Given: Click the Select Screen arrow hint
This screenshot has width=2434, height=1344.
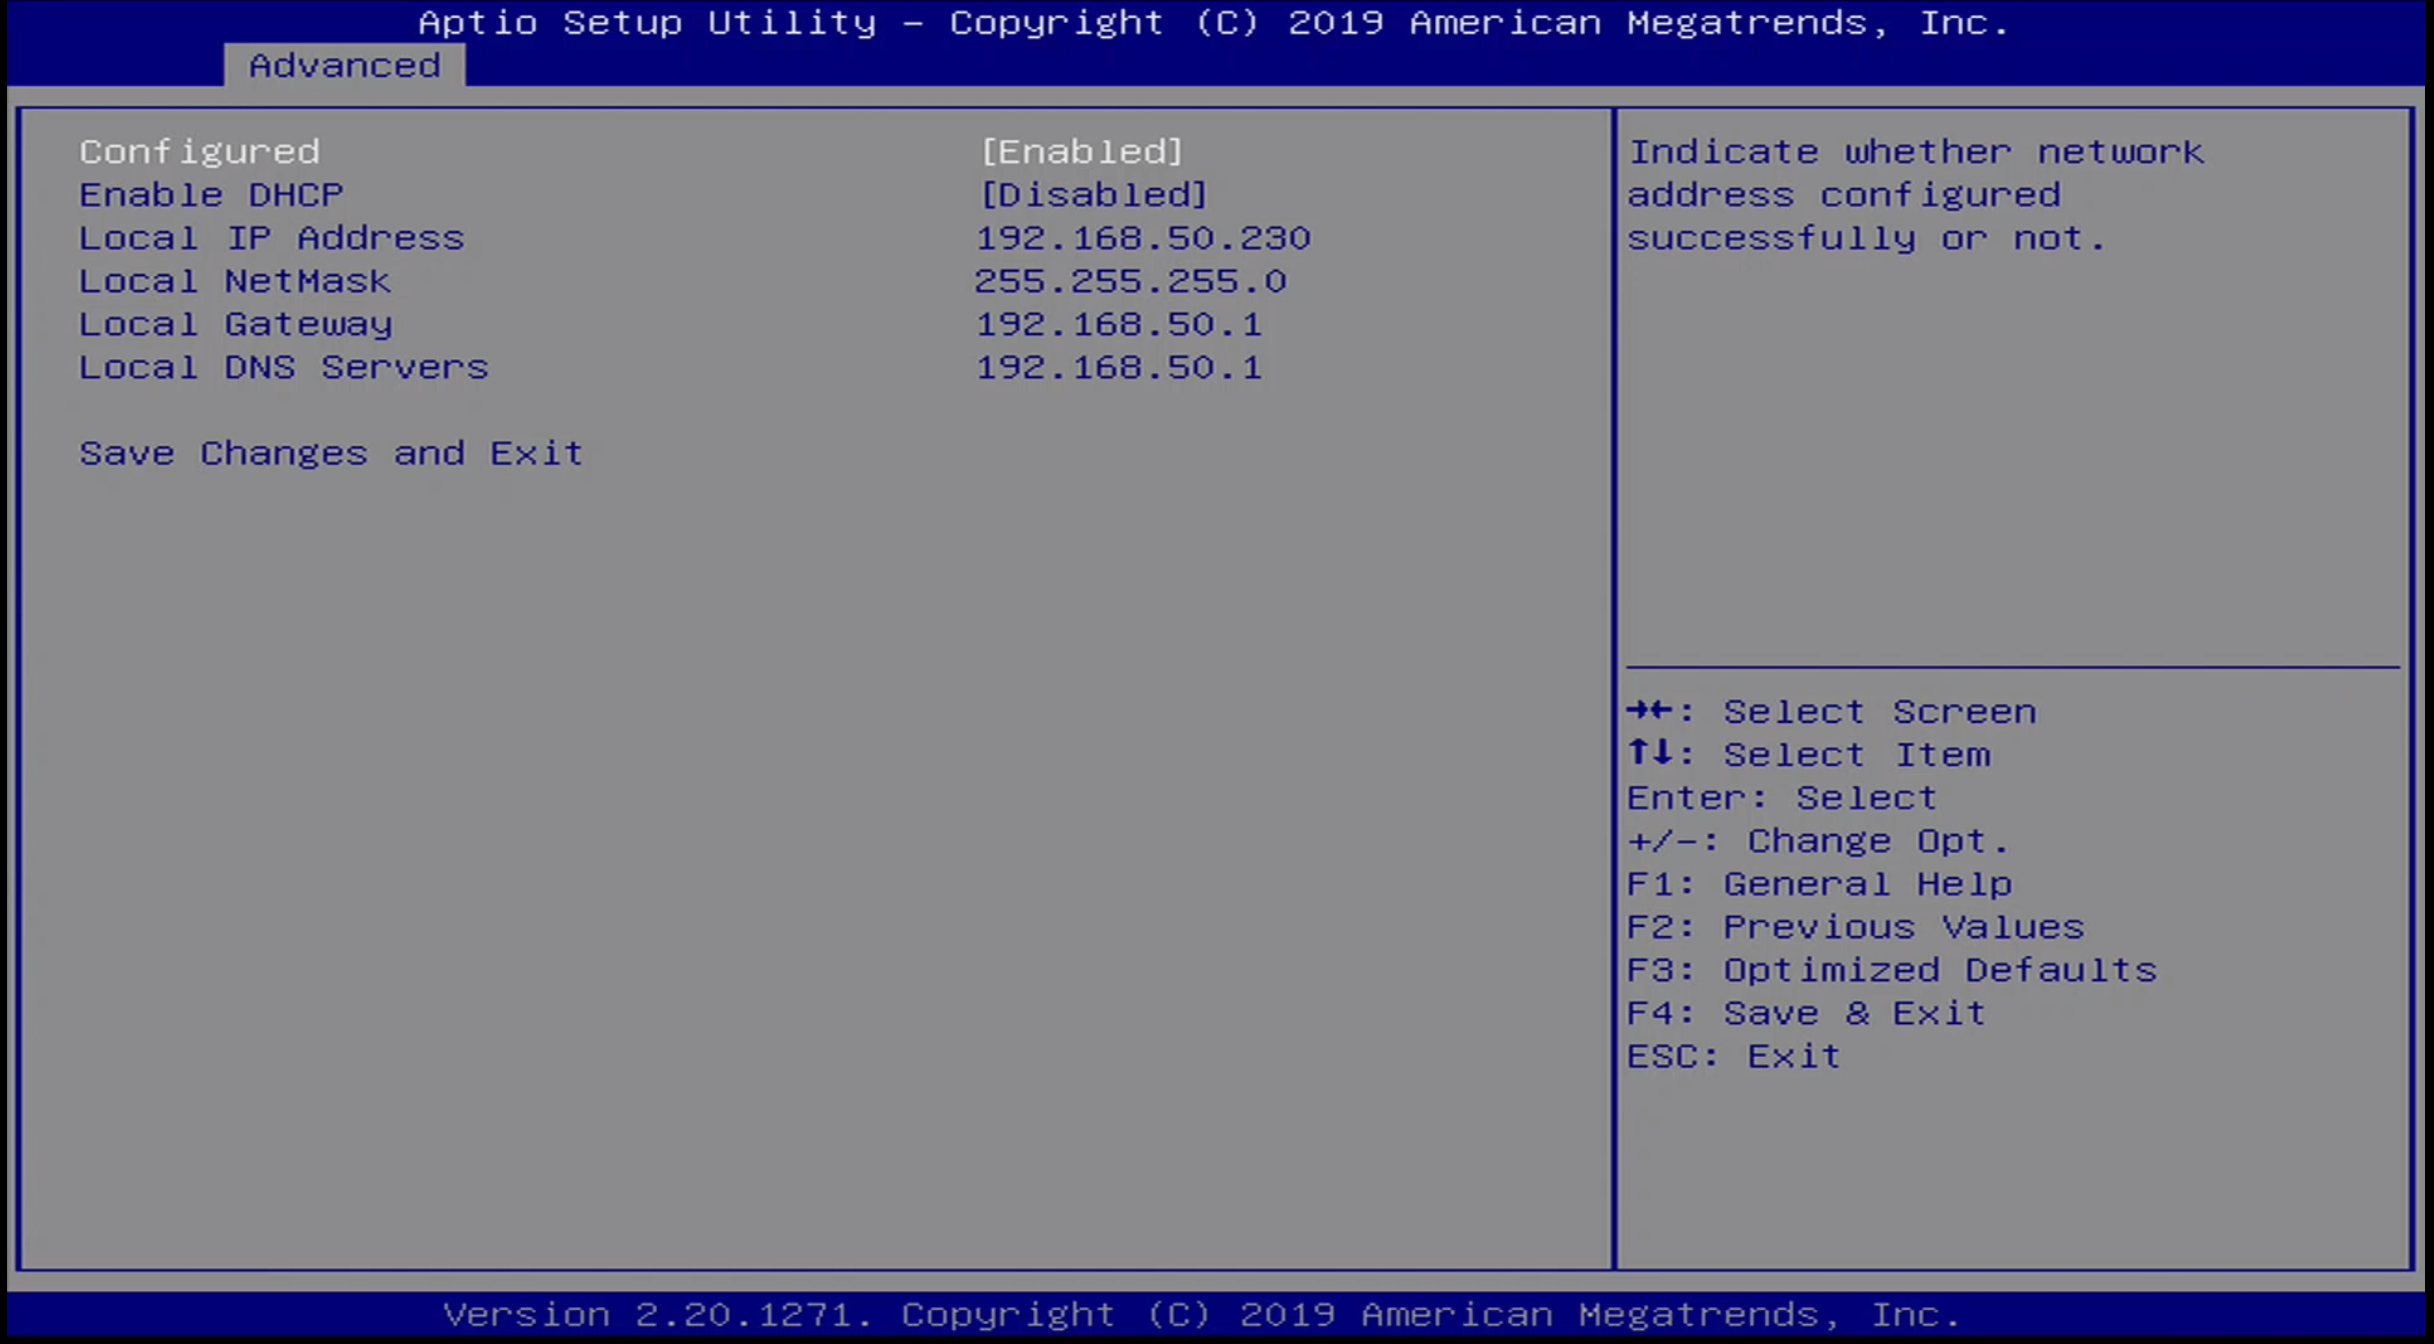Looking at the screenshot, I should [x=1832, y=712].
